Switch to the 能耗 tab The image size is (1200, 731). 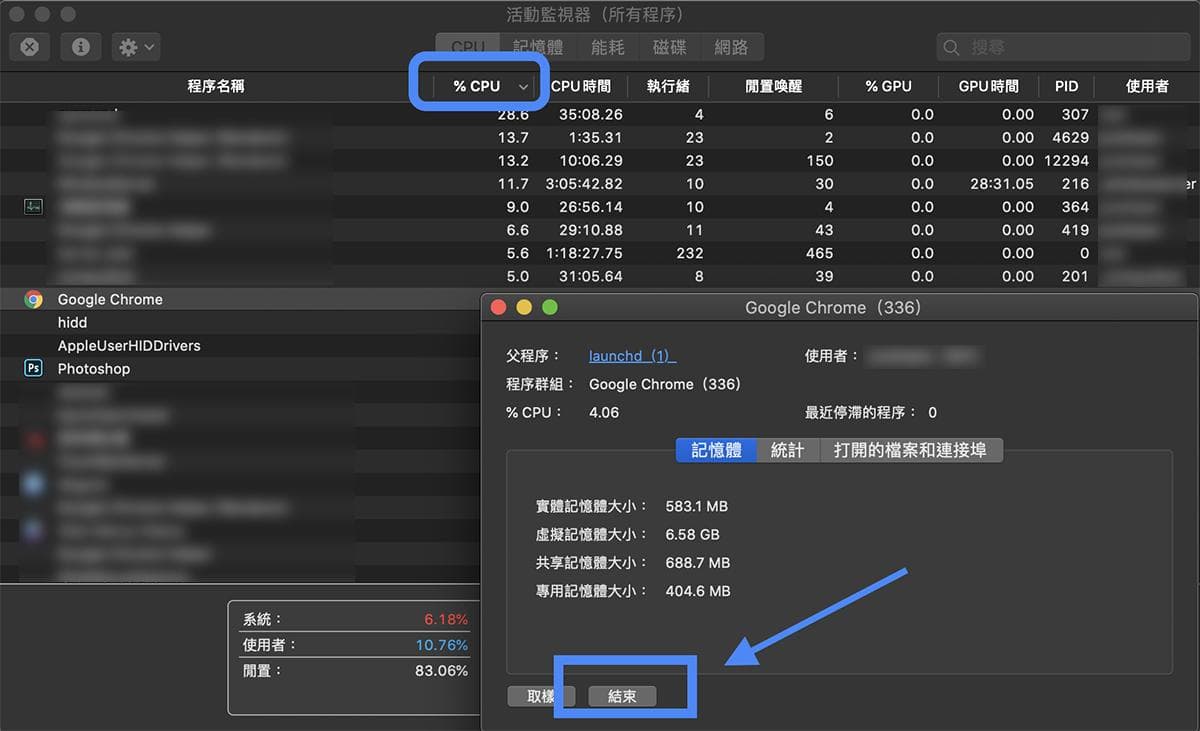[x=607, y=47]
